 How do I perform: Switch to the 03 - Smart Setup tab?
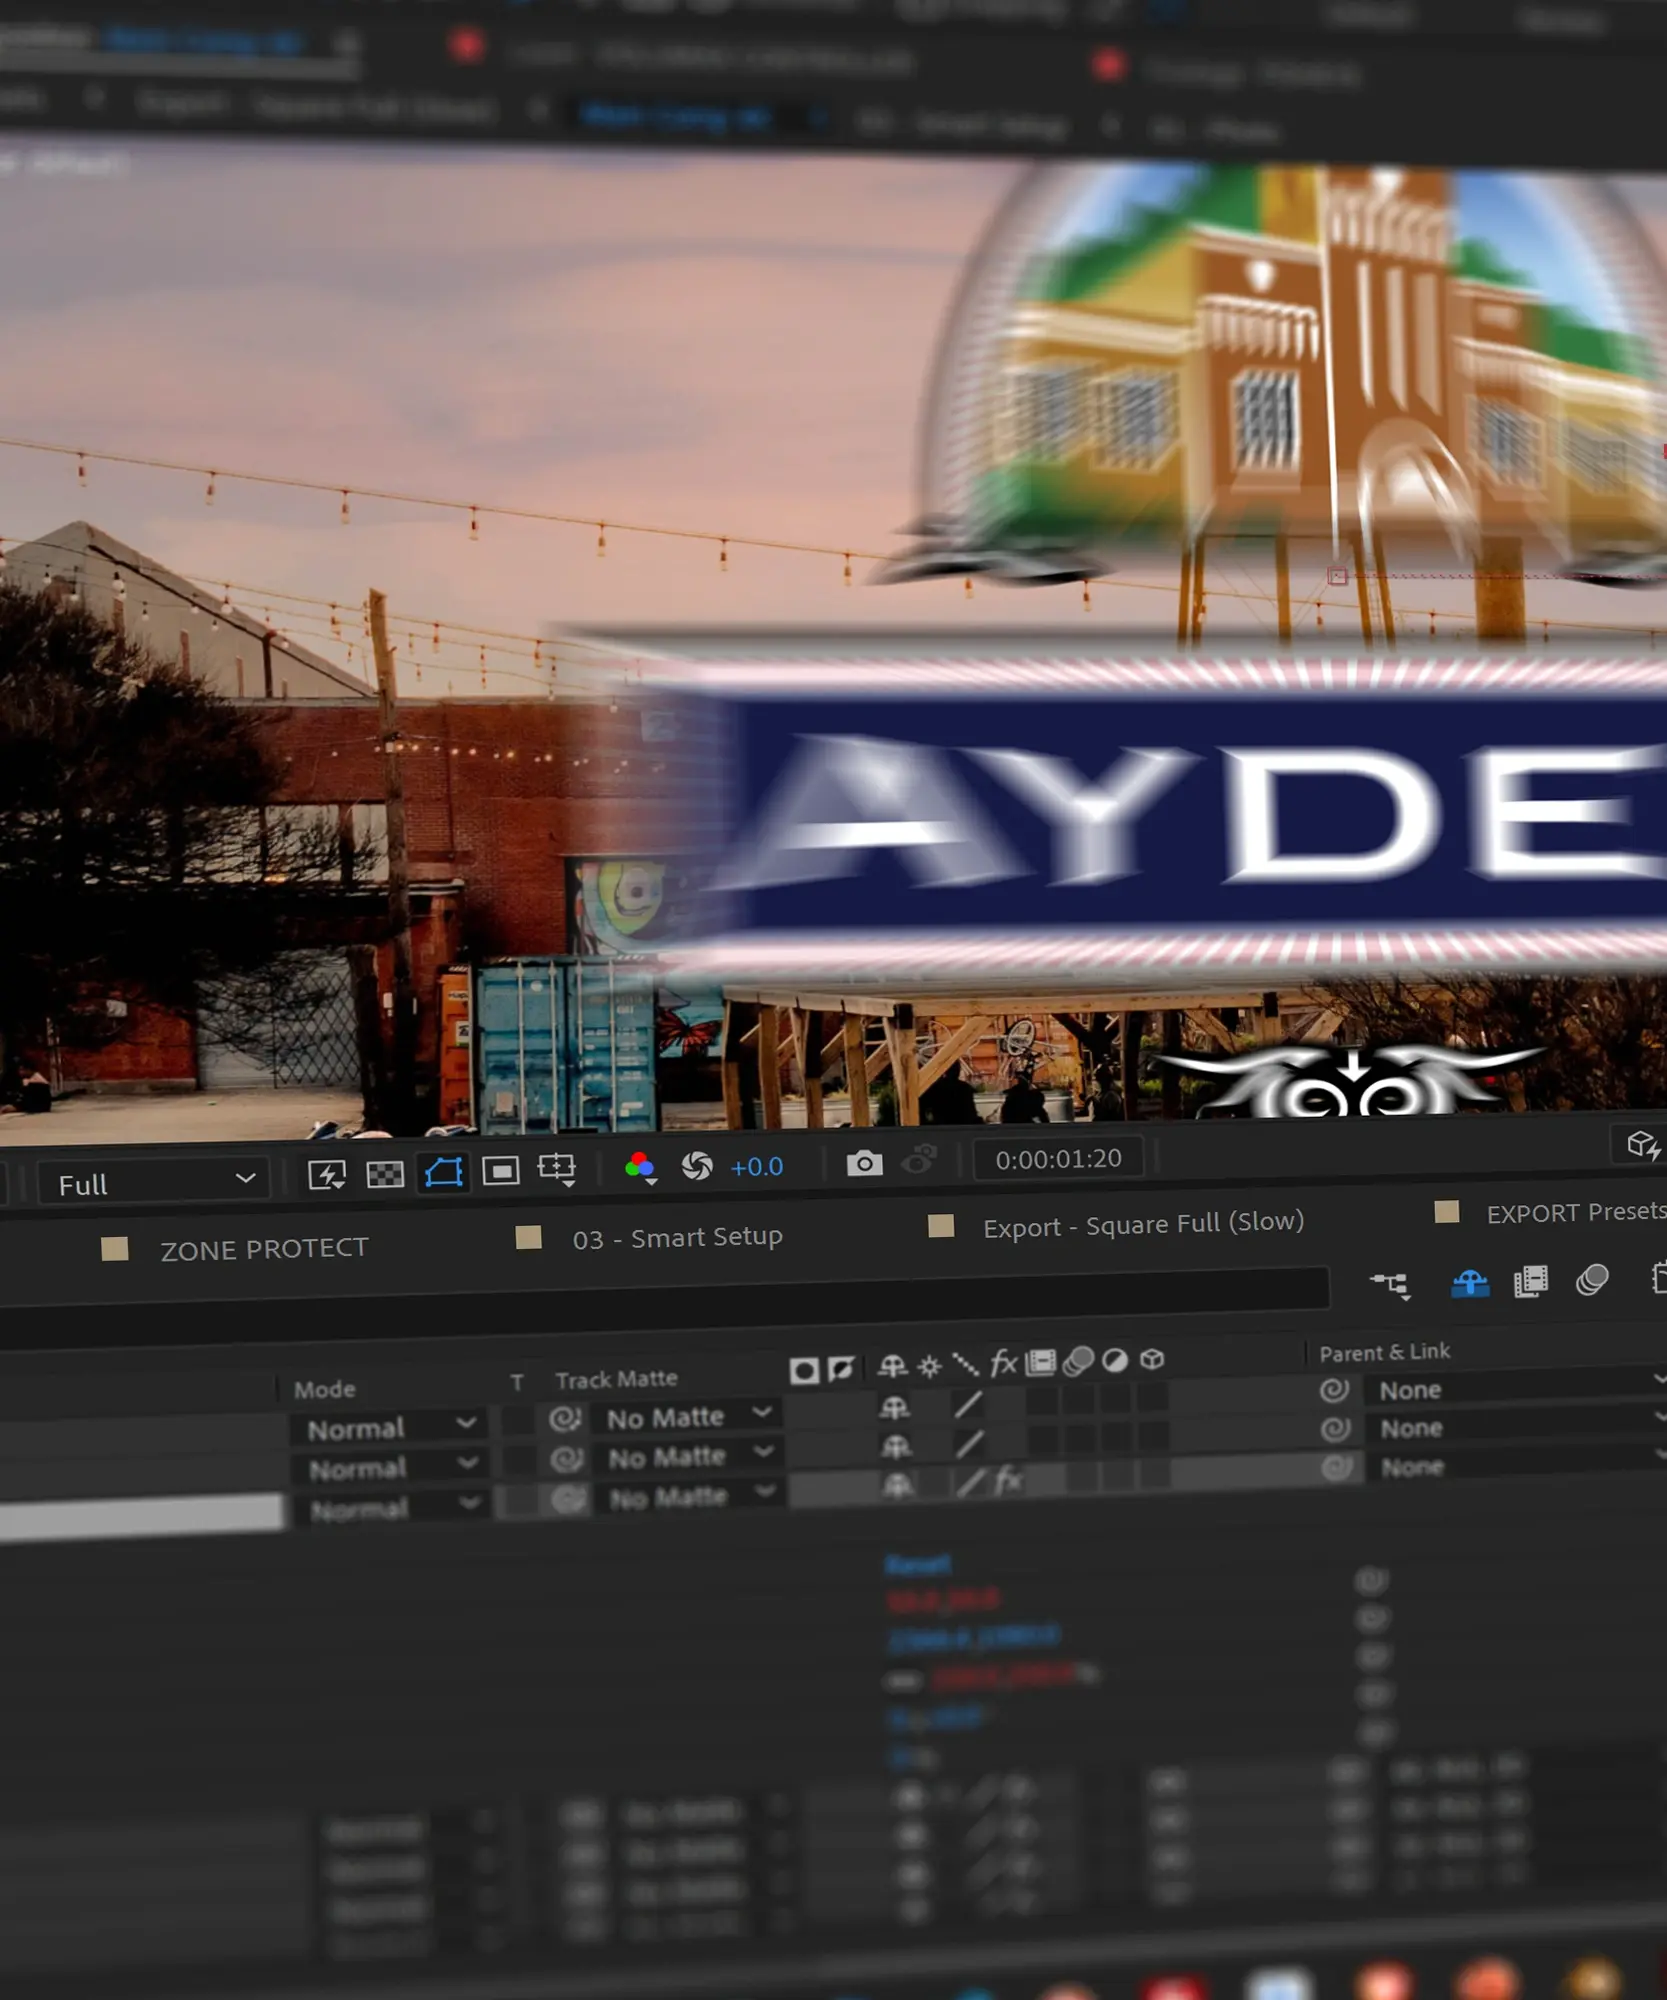pos(677,1238)
